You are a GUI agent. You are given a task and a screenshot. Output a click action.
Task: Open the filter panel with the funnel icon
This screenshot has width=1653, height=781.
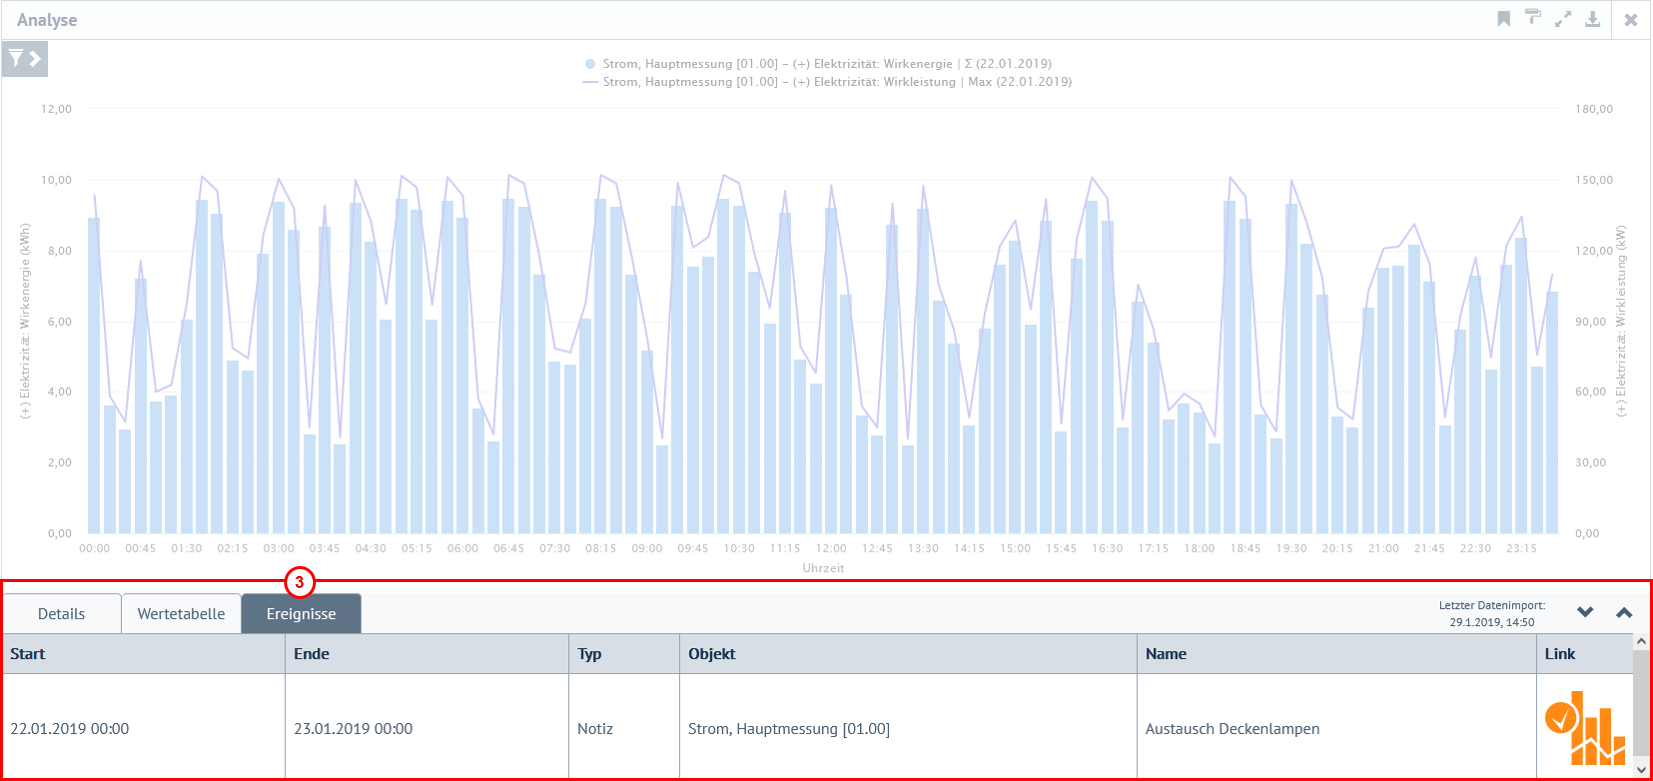24,59
